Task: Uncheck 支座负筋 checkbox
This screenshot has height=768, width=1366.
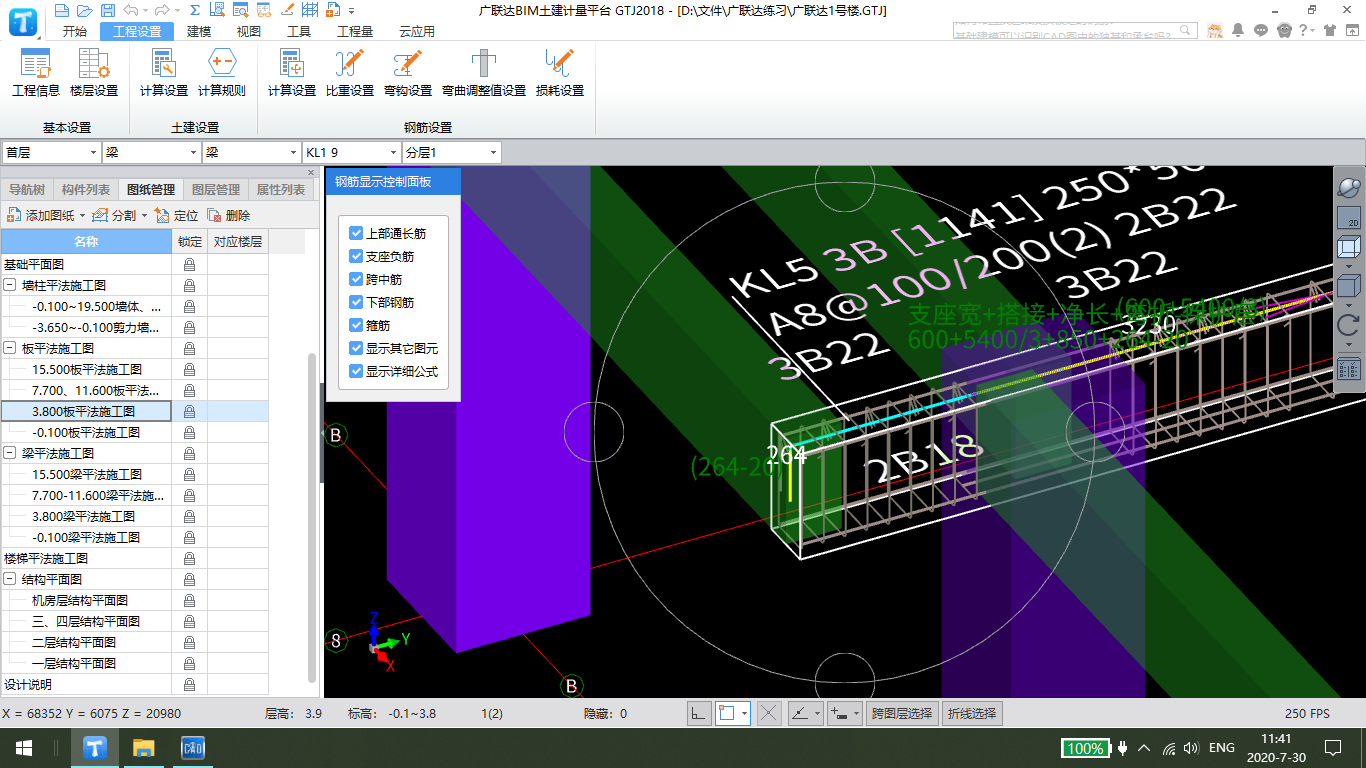Action: [x=356, y=256]
